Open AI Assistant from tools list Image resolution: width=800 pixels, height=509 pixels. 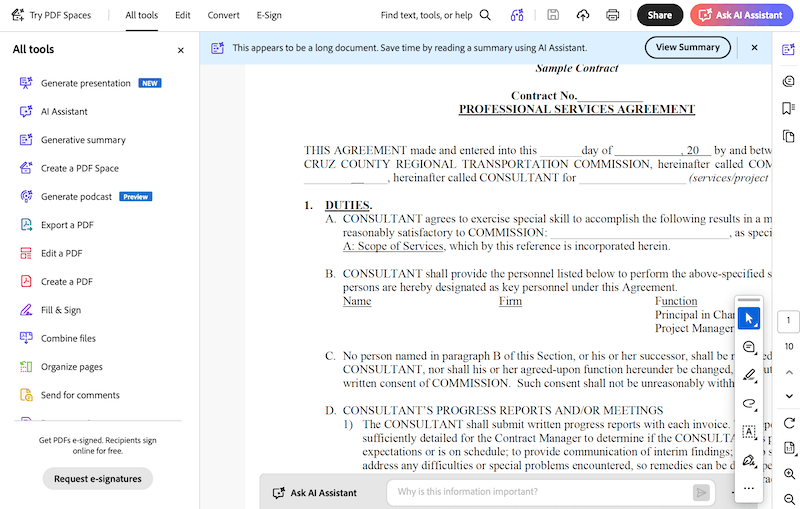(54, 111)
